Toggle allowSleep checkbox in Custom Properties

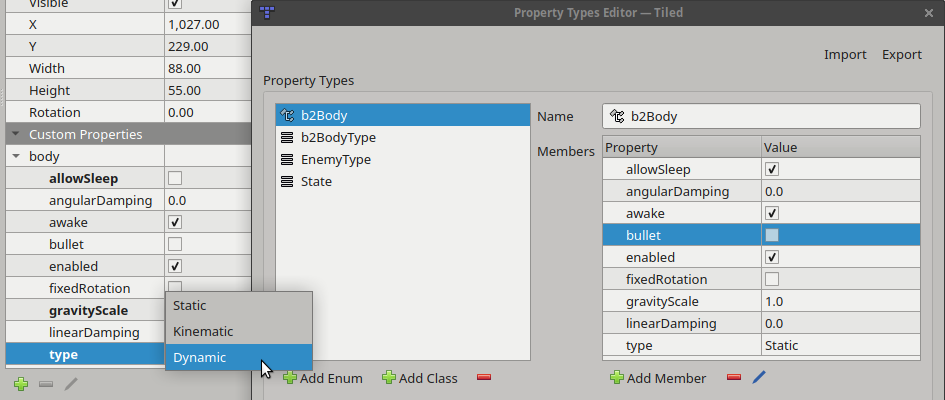click(175, 178)
